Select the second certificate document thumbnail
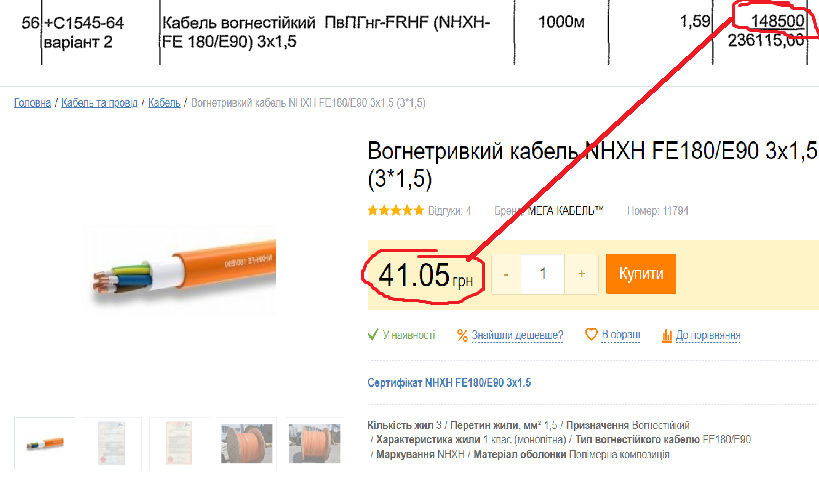819x489 pixels. [x=179, y=444]
